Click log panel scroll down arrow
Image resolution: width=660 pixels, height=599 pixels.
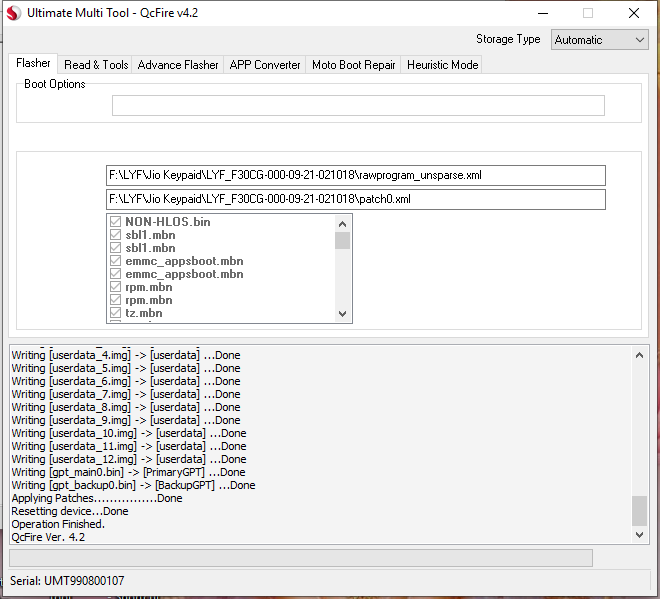click(x=639, y=535)
